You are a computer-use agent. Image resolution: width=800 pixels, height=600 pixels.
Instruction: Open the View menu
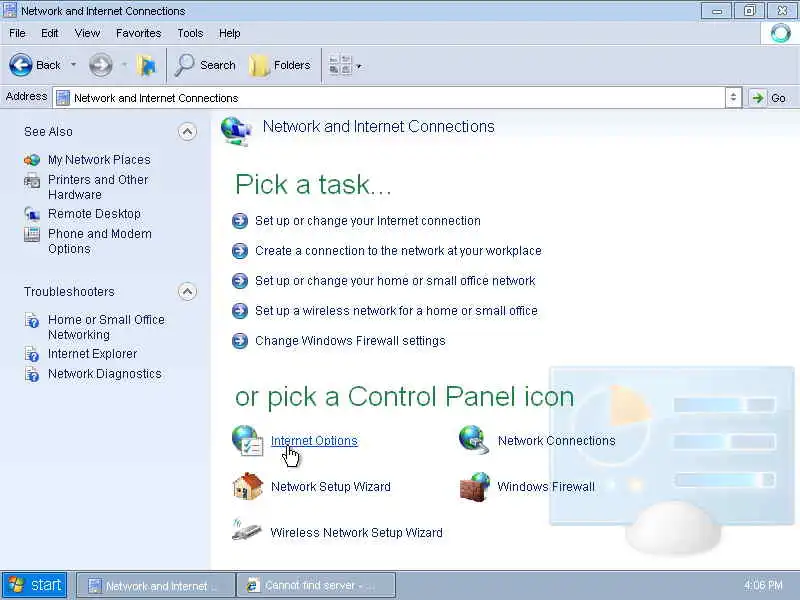tap(87, 33)
